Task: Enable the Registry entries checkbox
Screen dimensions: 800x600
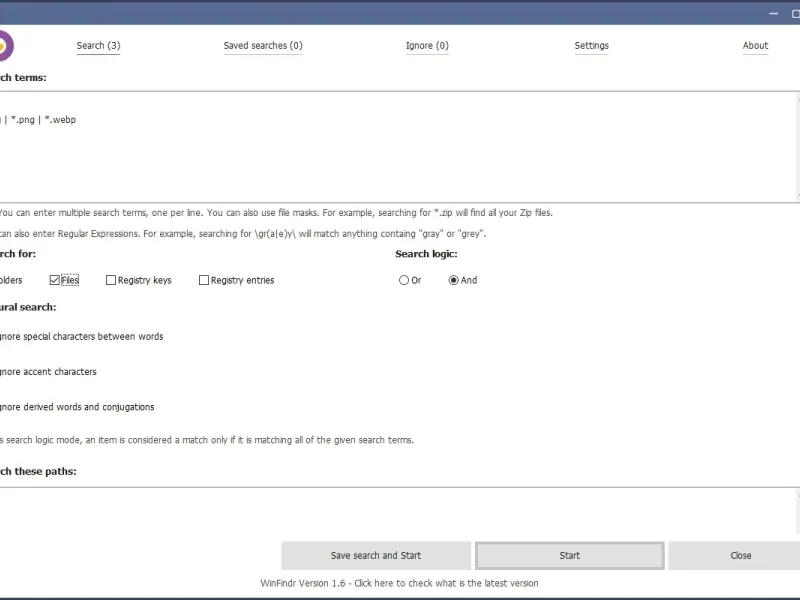Action: [x=204, y=280]
